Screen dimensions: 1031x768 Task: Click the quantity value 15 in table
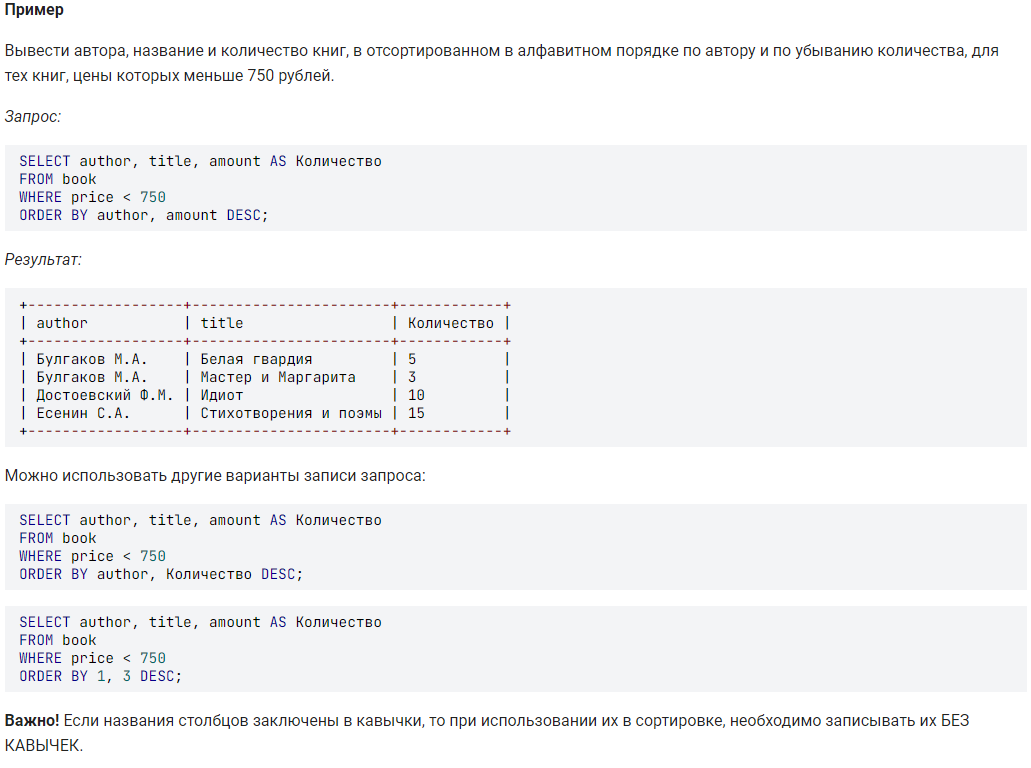pos(416,414)
